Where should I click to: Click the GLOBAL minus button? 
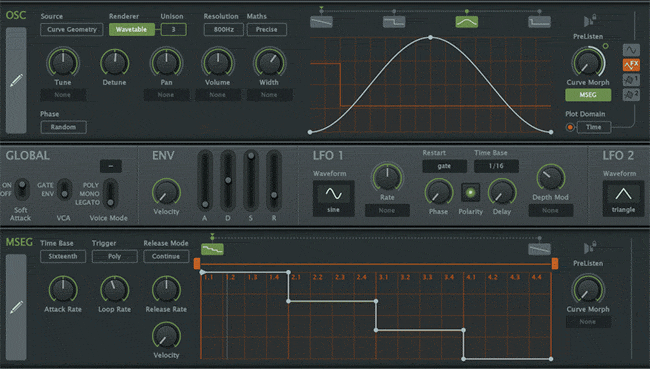click(111, 166)
